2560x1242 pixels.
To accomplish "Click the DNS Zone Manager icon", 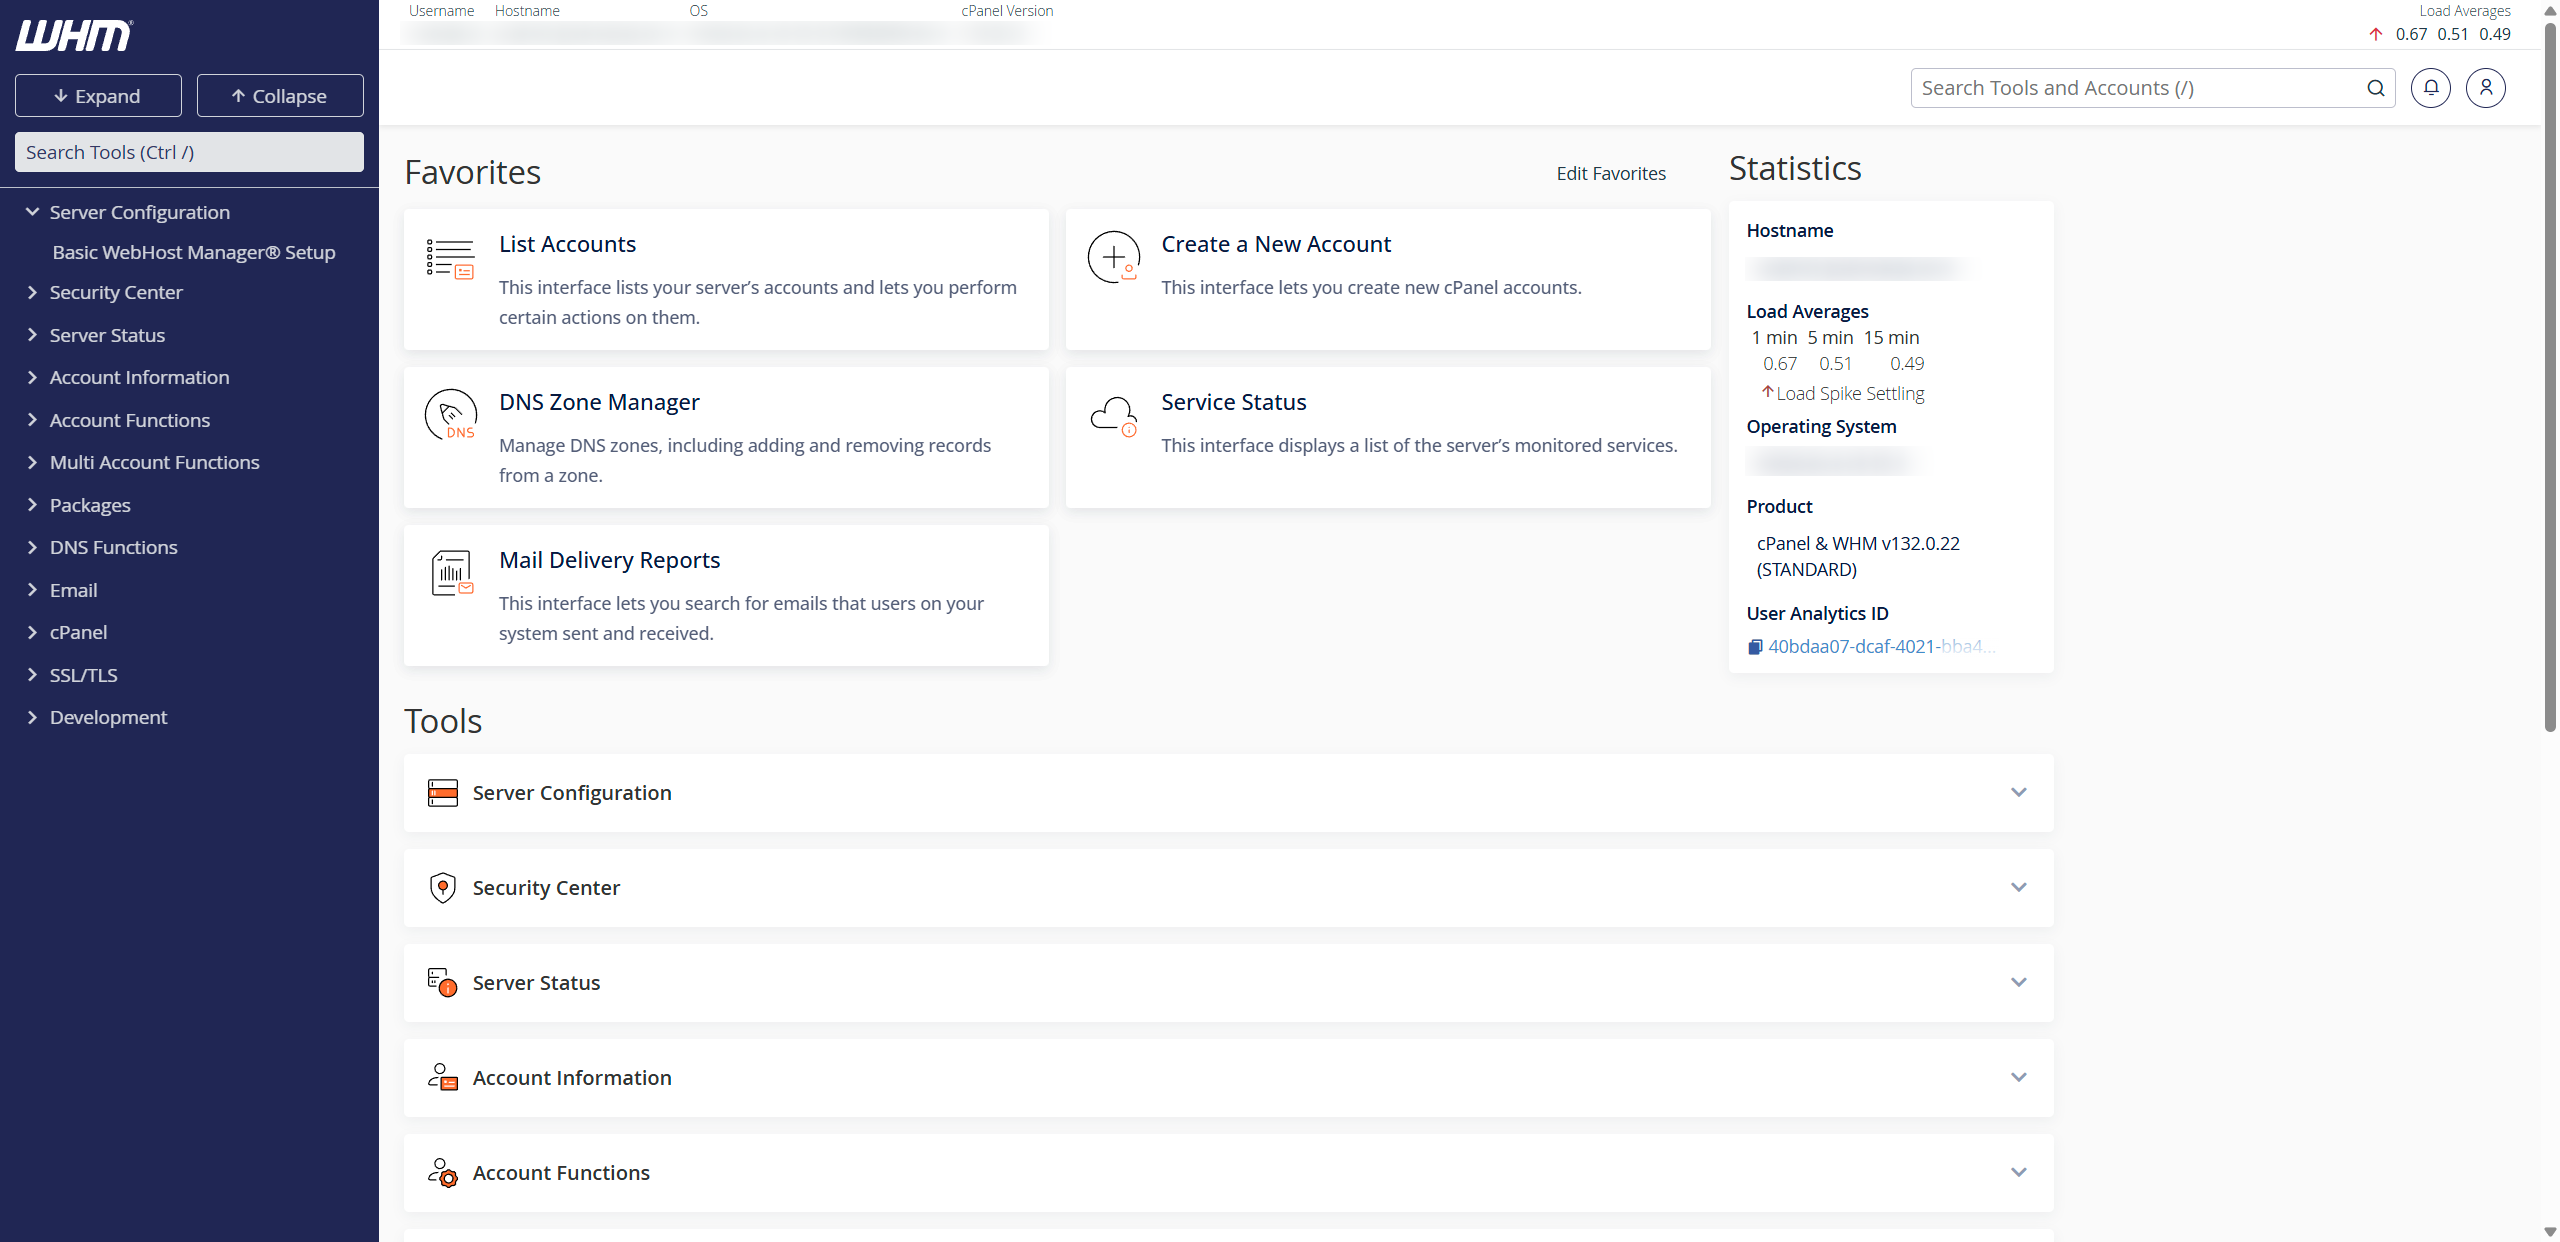I will (x=450, y=415).
